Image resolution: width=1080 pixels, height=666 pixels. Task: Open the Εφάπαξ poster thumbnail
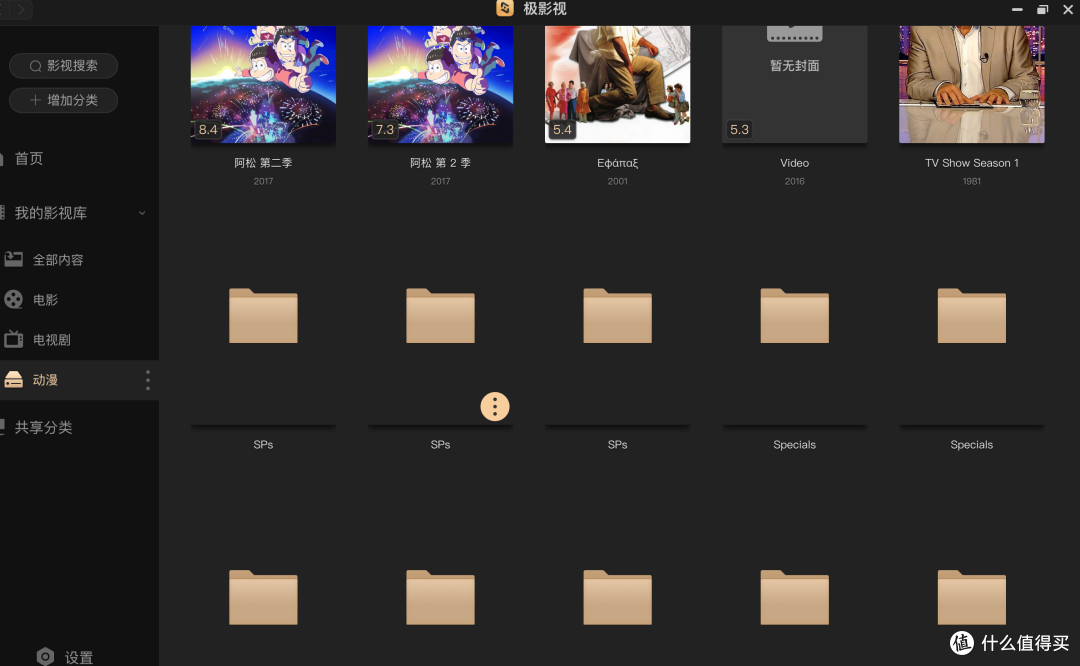(x=617, y=84)
